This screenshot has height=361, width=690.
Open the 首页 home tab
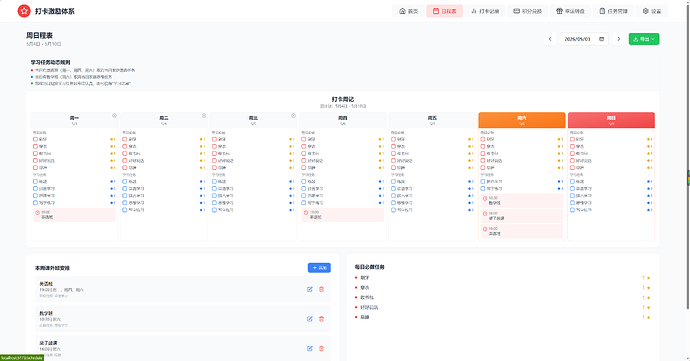coord(408,11)
